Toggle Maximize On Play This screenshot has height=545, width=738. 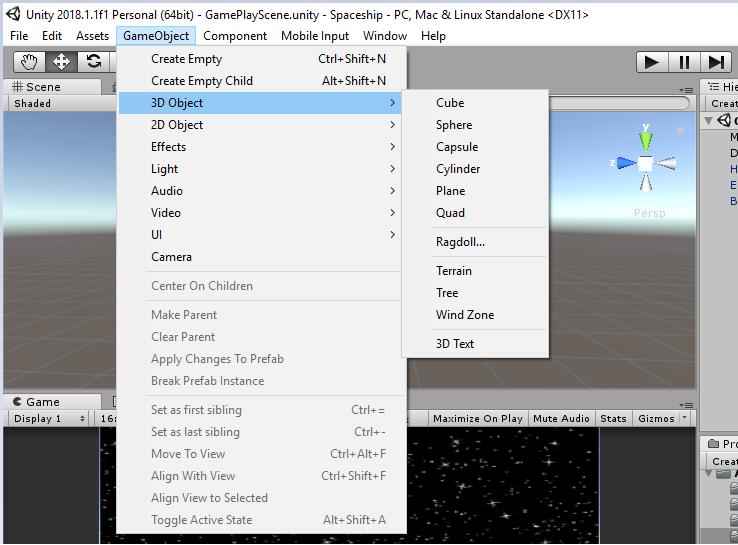click(478, 418)
